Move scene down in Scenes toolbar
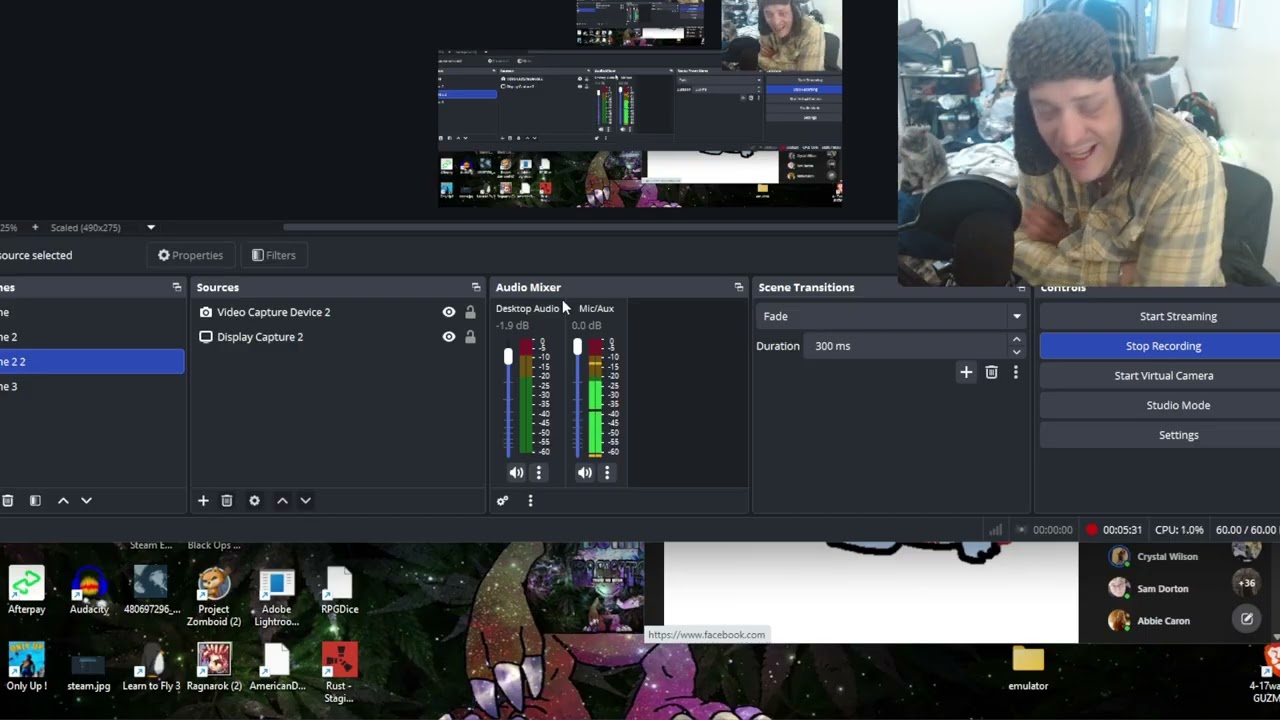 coord(86,500)
